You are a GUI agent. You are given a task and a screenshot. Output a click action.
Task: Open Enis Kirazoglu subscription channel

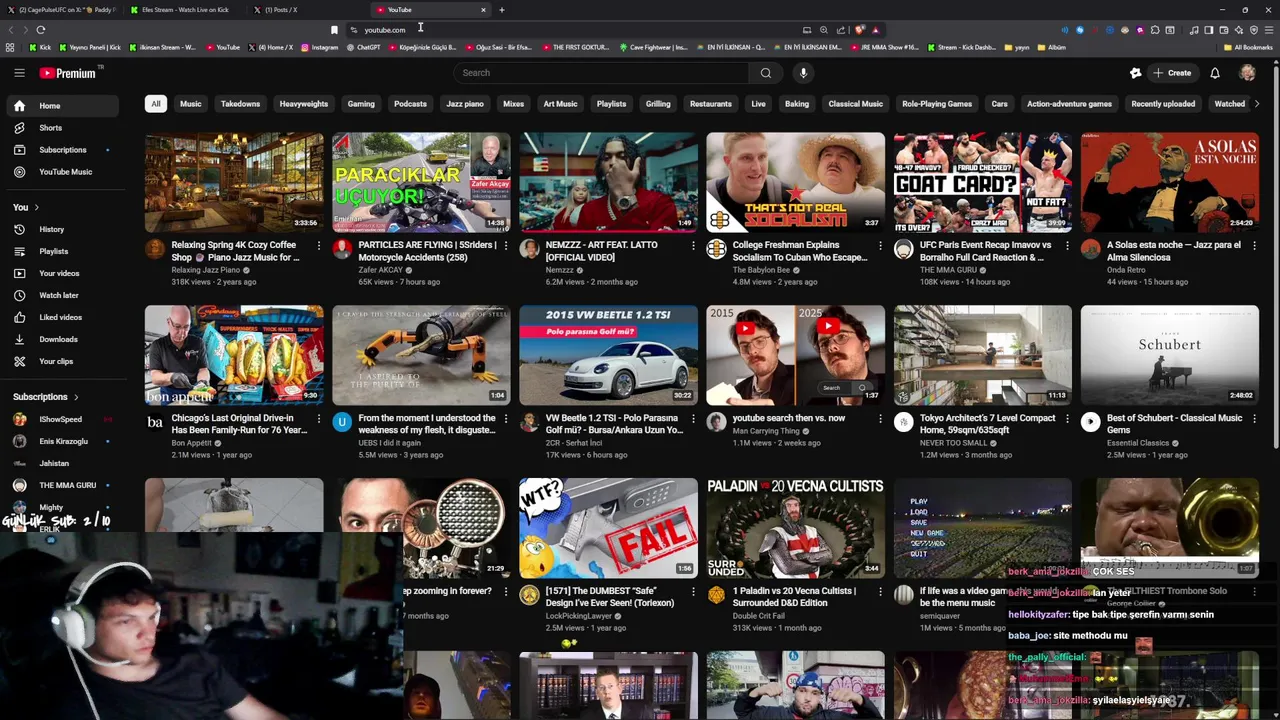pyautogui.click(x=63, y=442)
